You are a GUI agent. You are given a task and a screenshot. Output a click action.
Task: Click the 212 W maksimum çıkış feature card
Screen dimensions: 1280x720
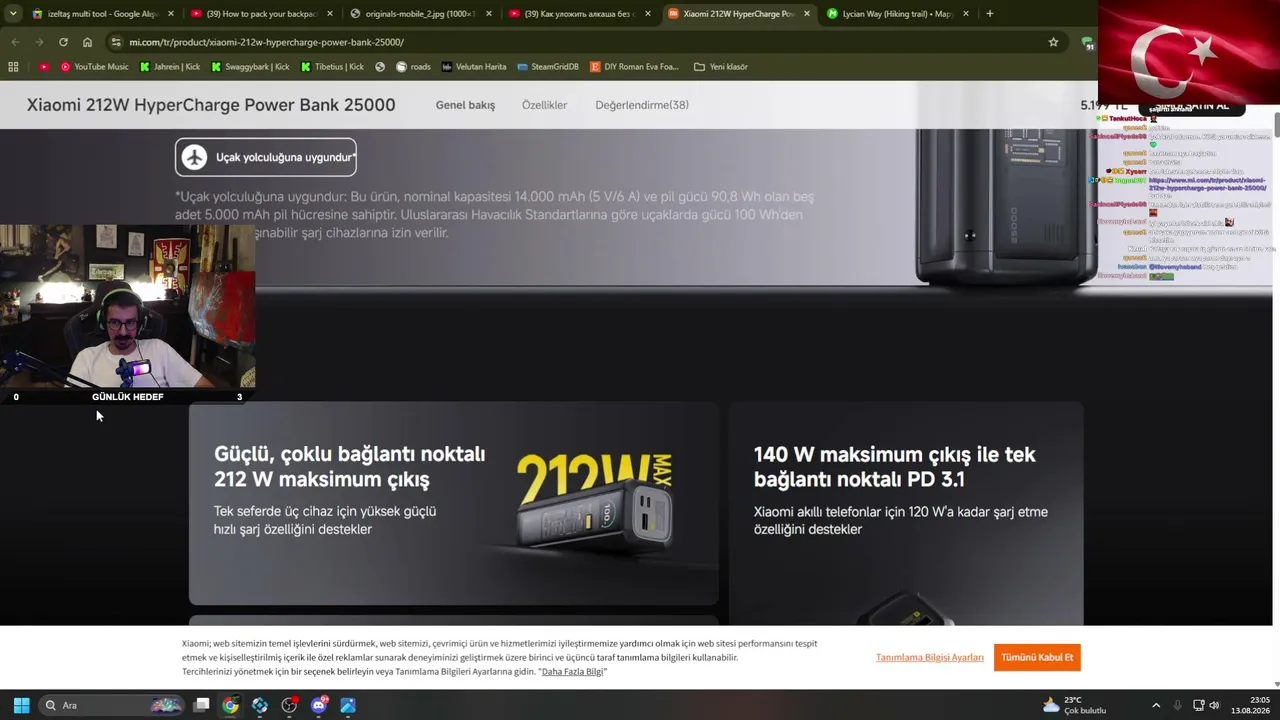coord(454,504)
